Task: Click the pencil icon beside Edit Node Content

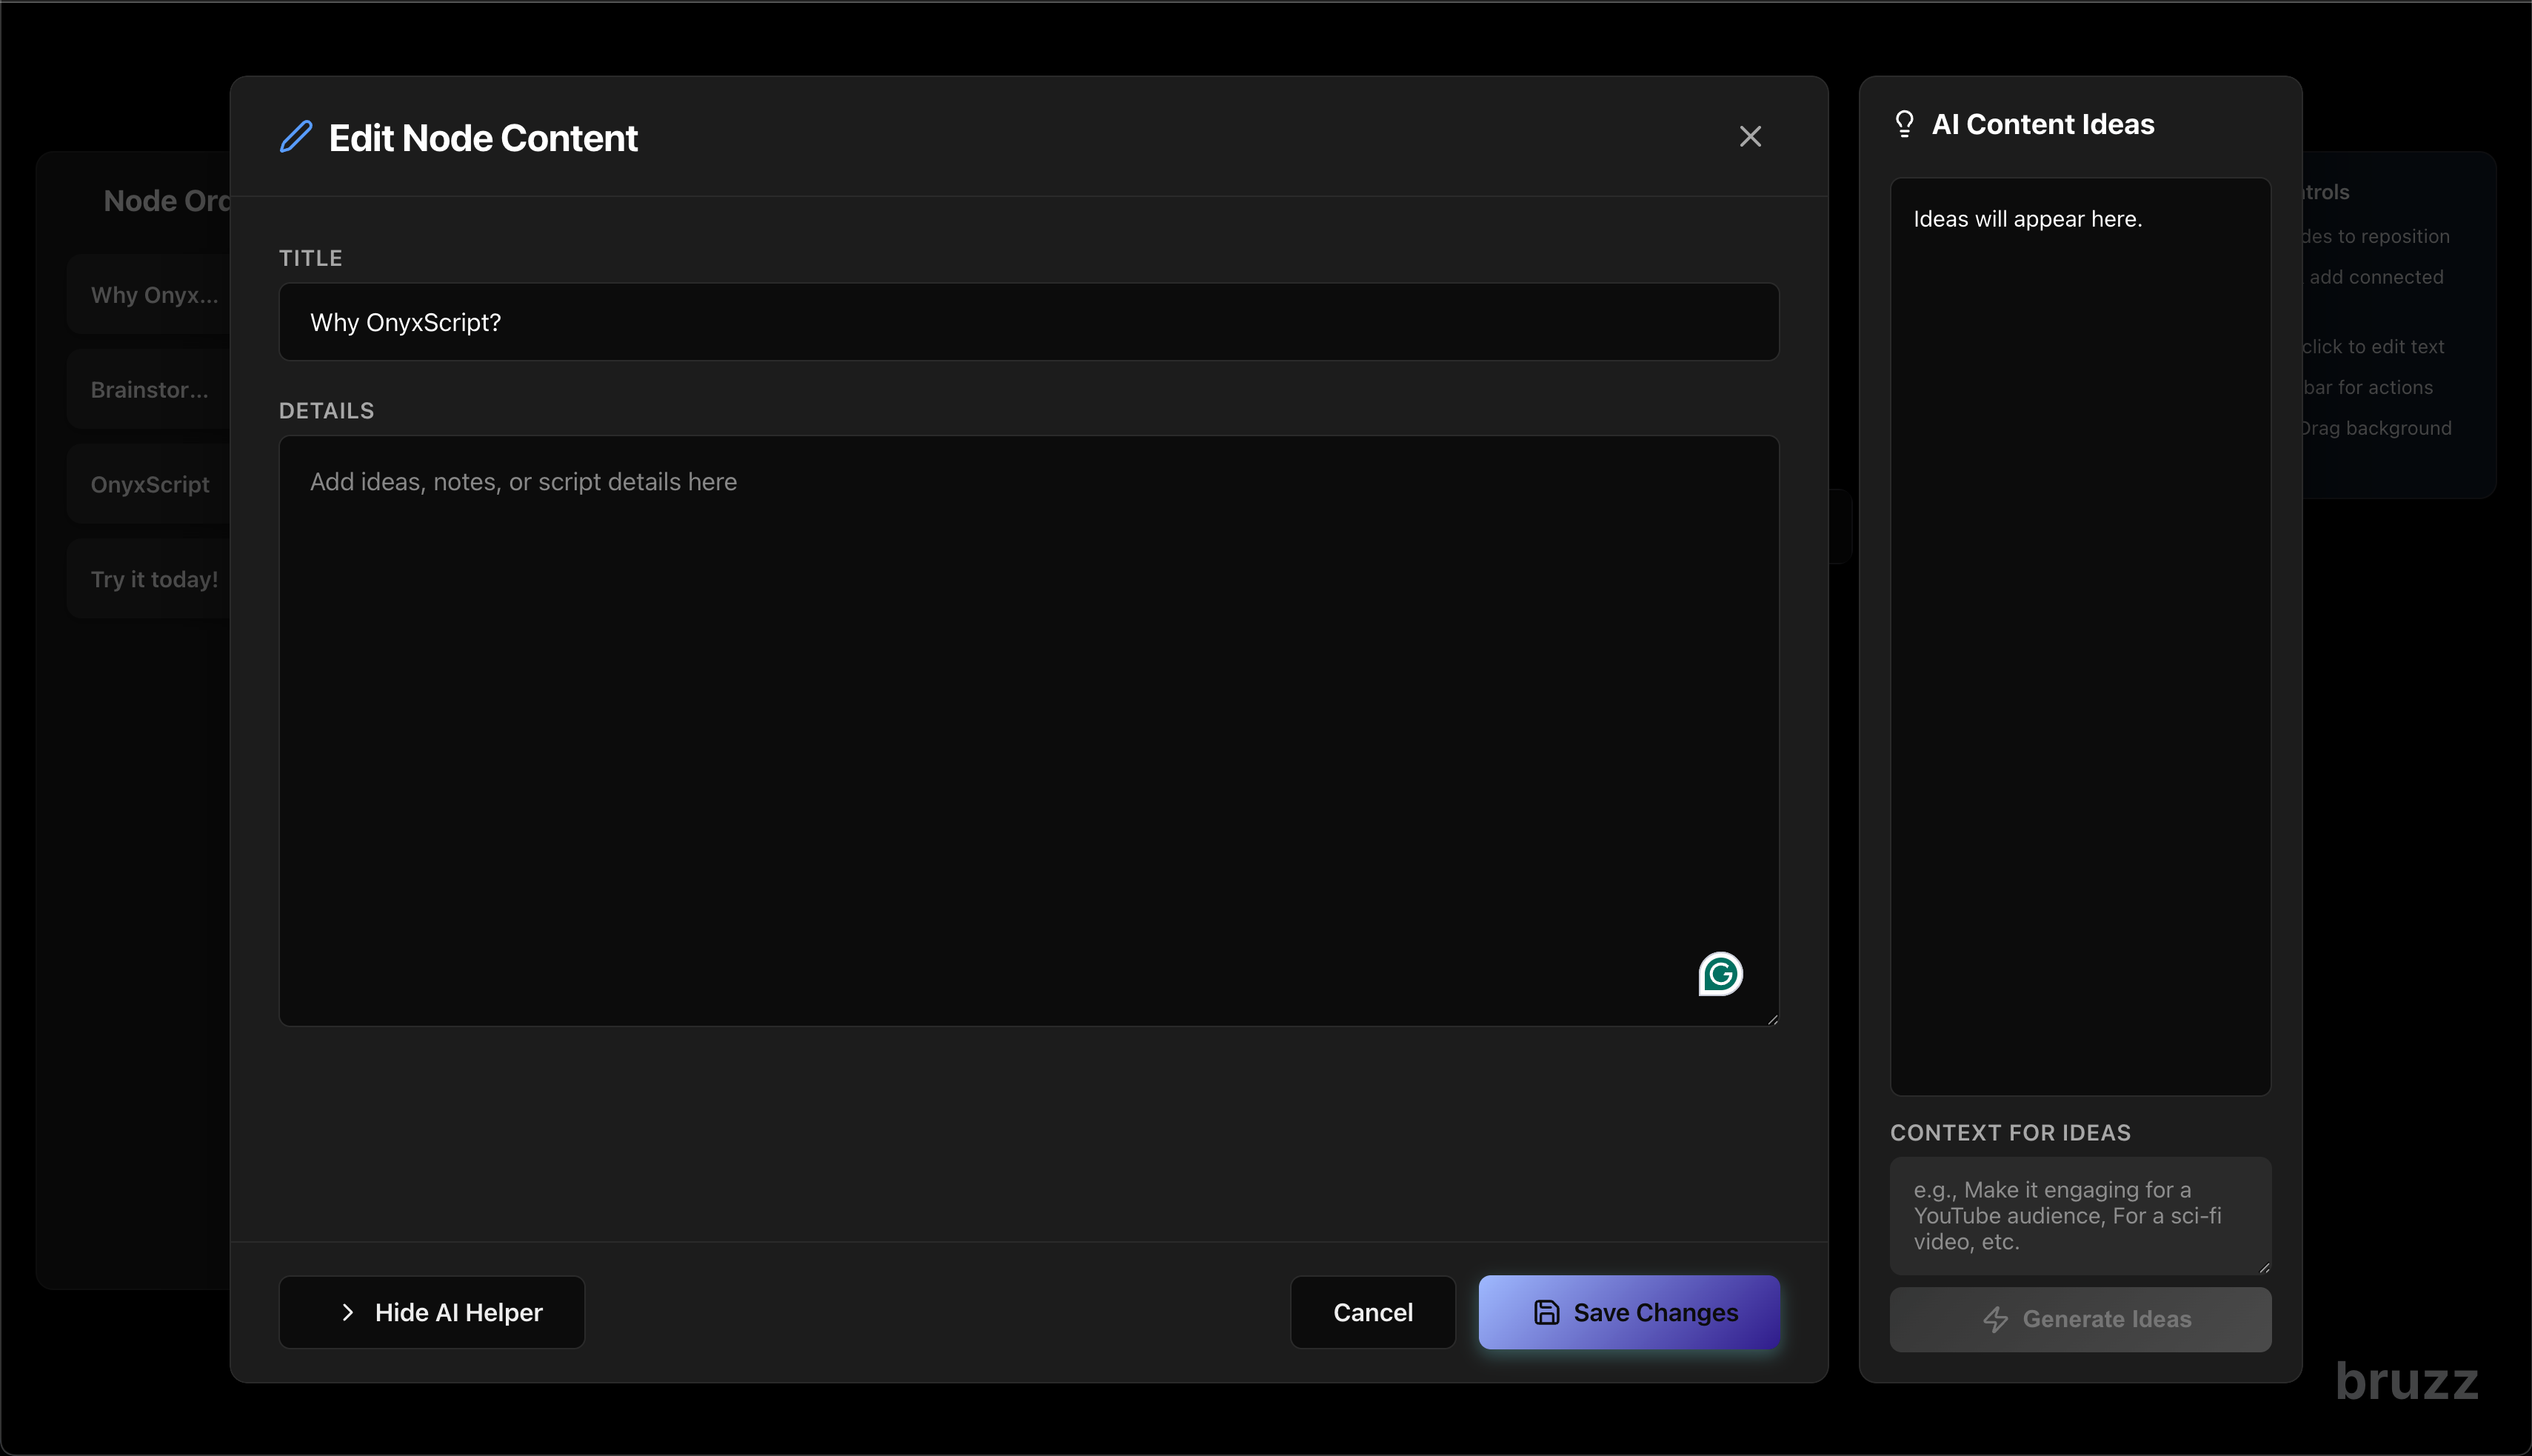Action: (x=296, y=137)
